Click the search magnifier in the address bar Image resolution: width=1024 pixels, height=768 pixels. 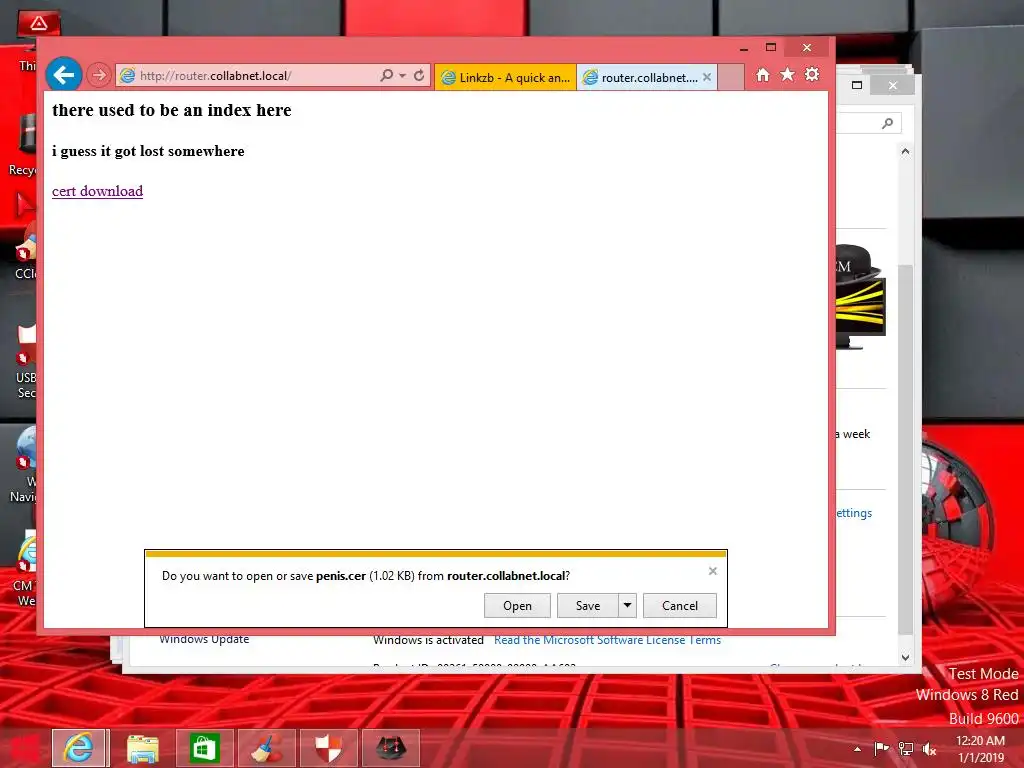click(x=387, y=76)
